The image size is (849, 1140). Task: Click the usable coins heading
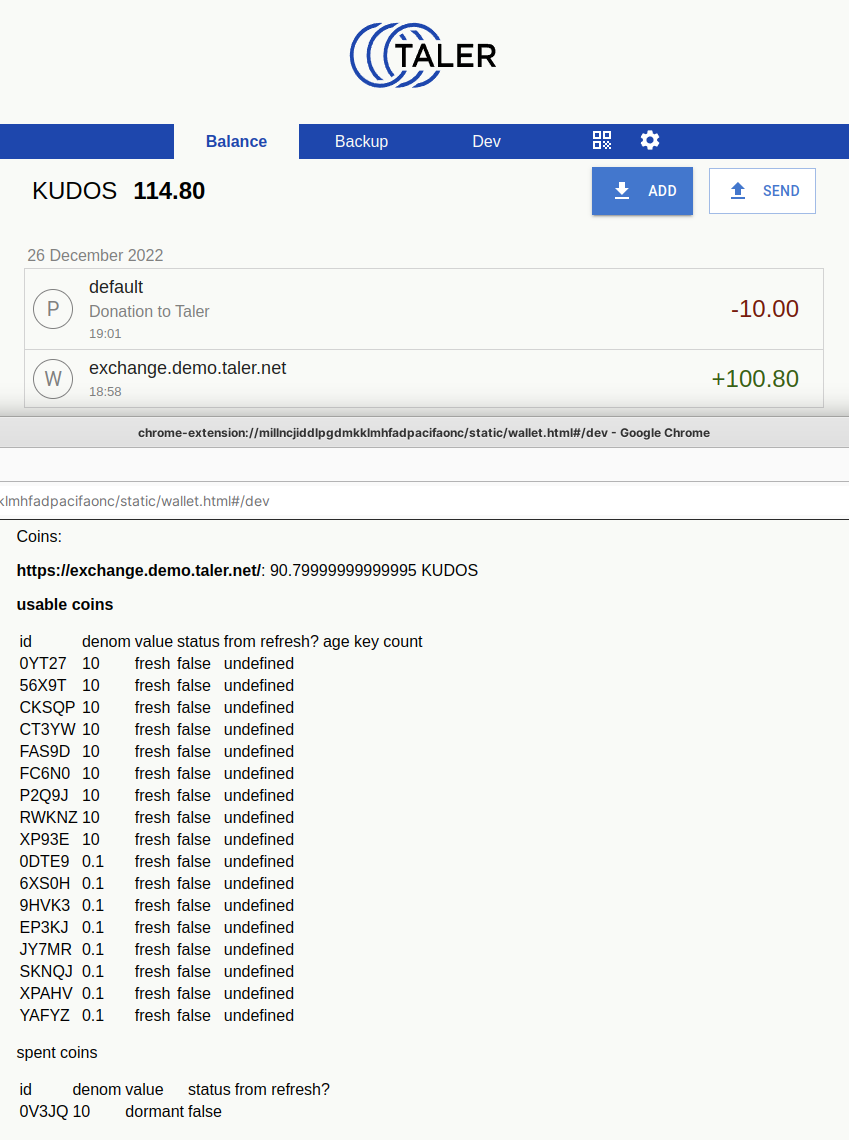pyautogui.click(x=65, y=605)
